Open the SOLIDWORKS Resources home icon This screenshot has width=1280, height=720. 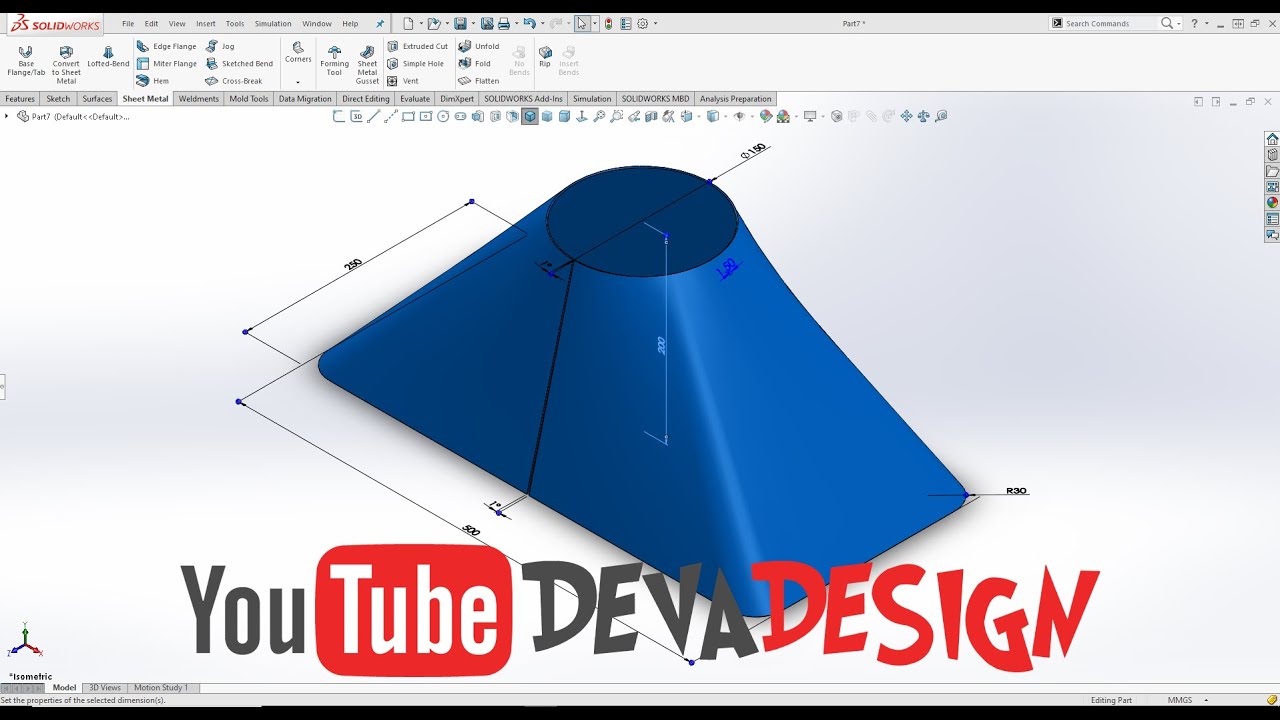pyautogui.click(x=1272, y=139)
